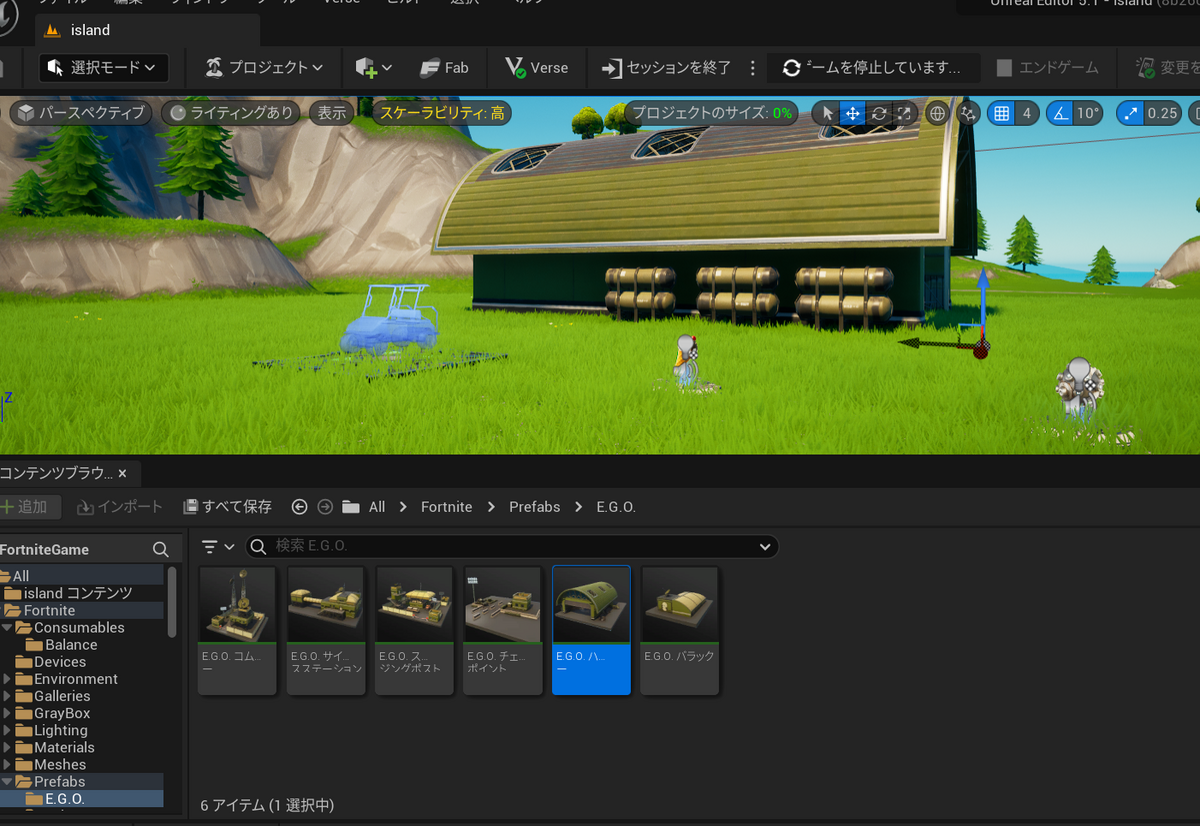Search the FortniteGame source tree

161,549
